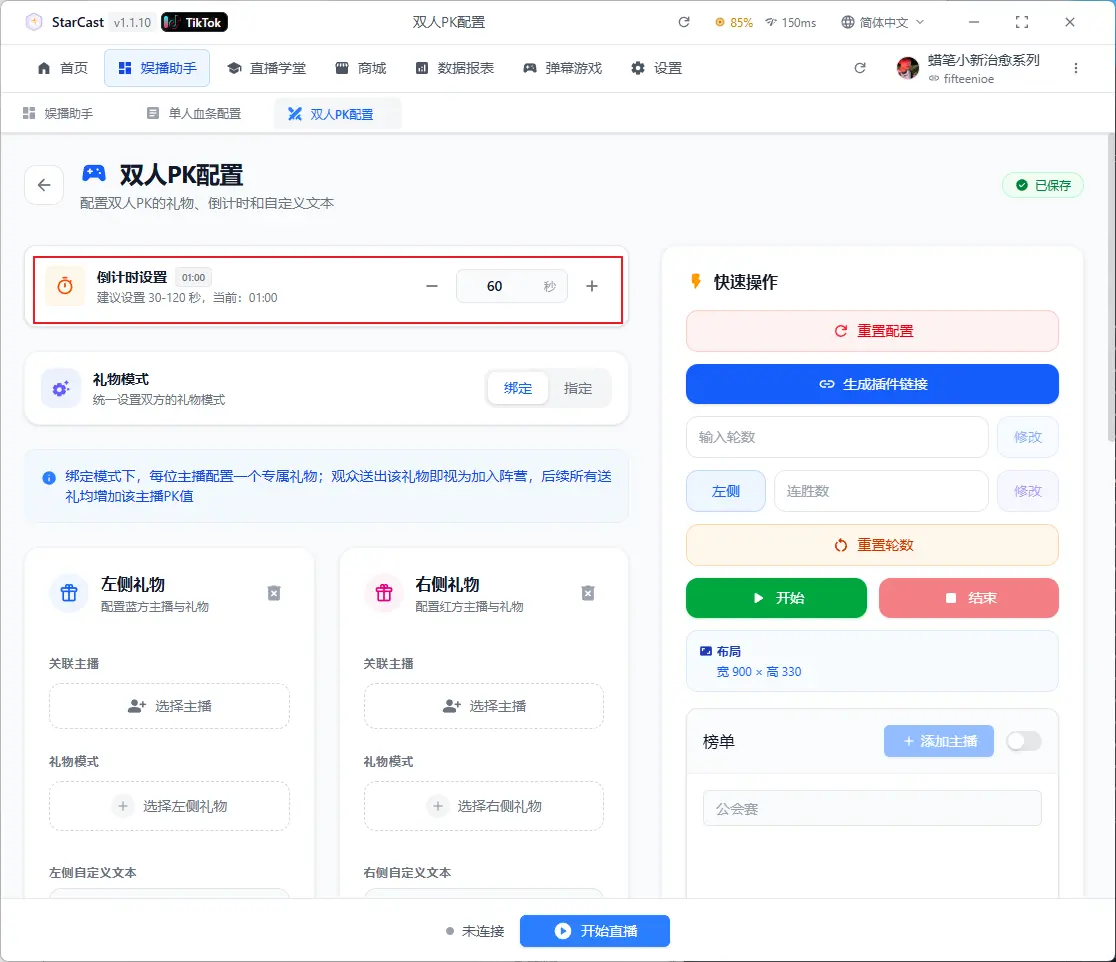1116x962 pixels.
Task: Open the 简体中文 language dropdown
Action: pyautogui.click(x=883, y=22)
